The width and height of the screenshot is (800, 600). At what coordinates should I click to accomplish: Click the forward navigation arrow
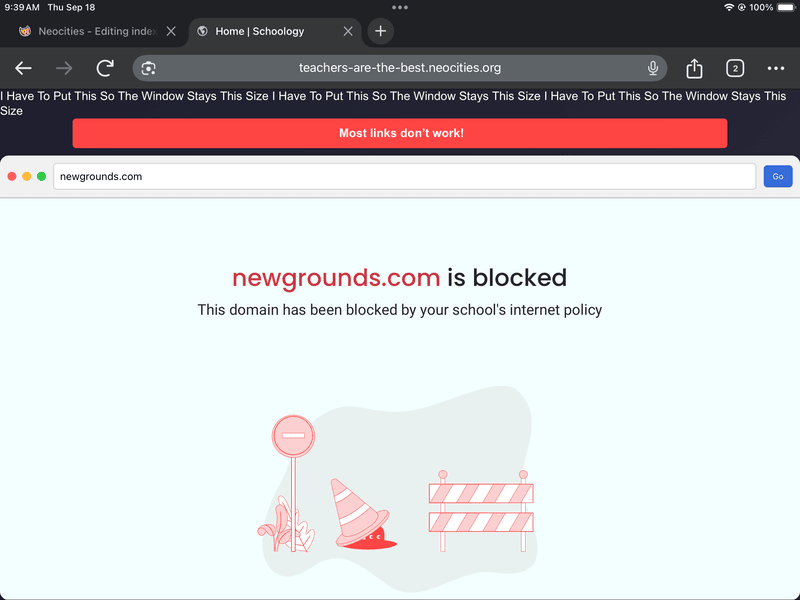(x=64, y=68)
